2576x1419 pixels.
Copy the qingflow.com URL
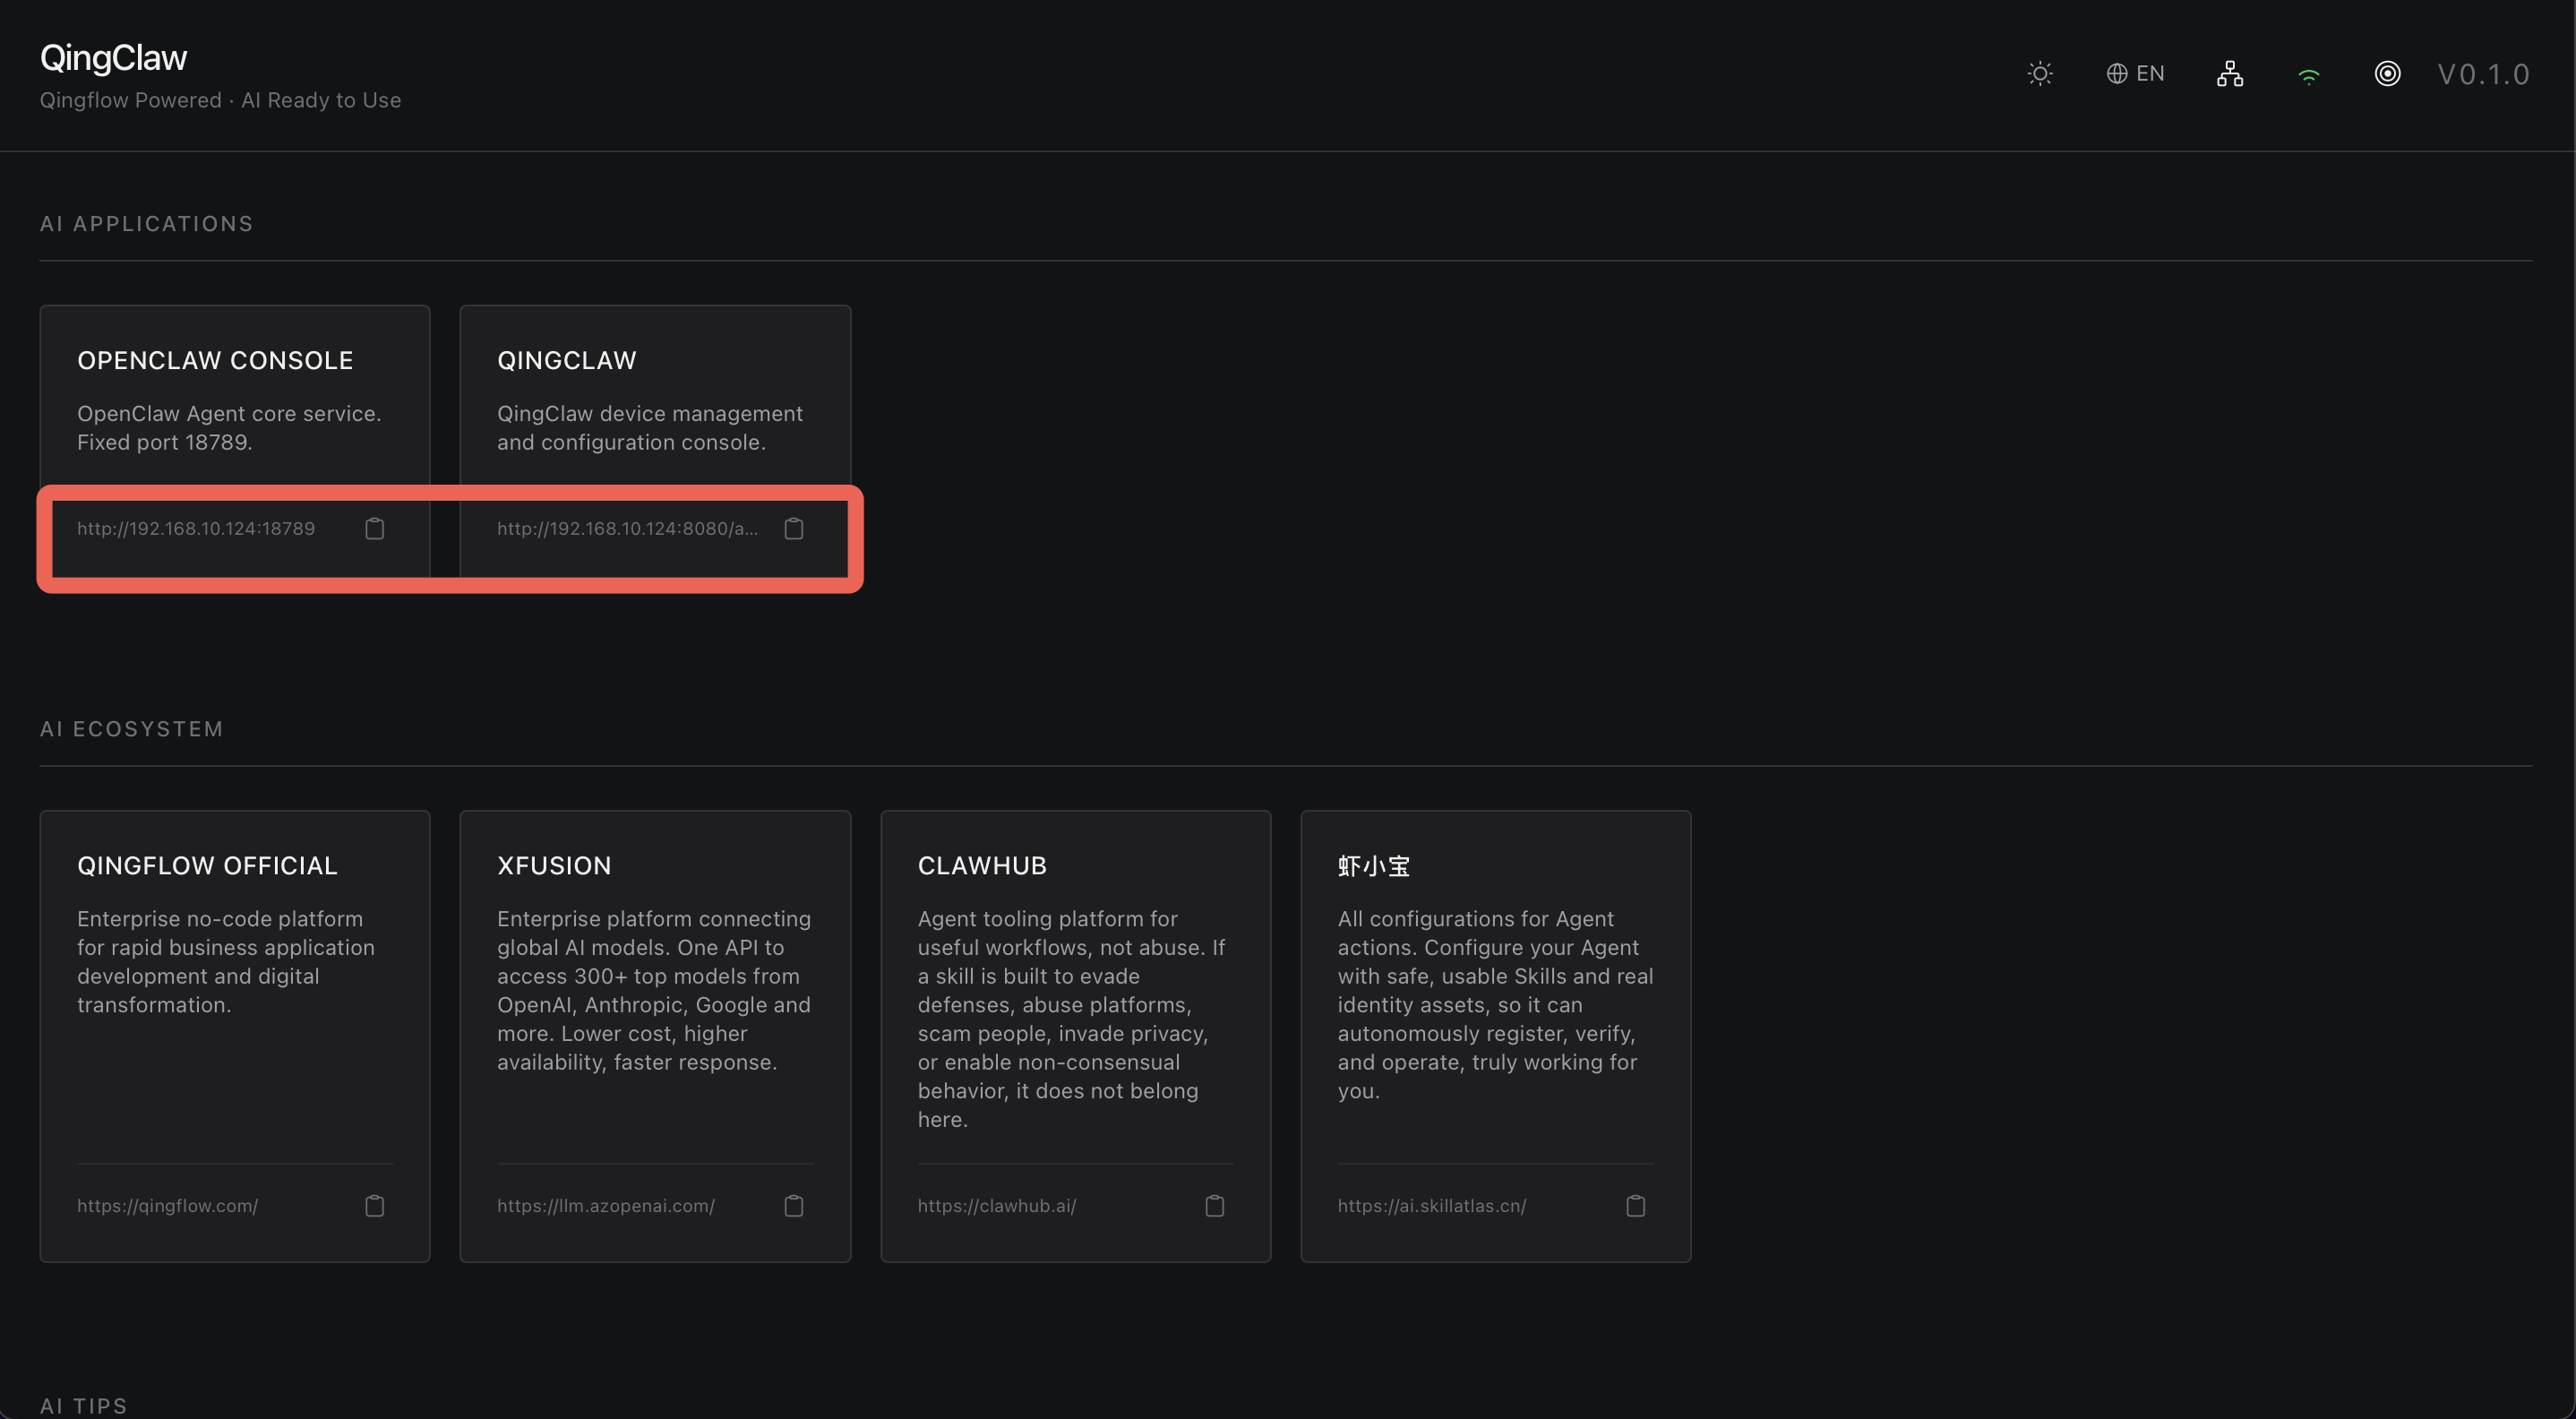(x=375, y=1206)
